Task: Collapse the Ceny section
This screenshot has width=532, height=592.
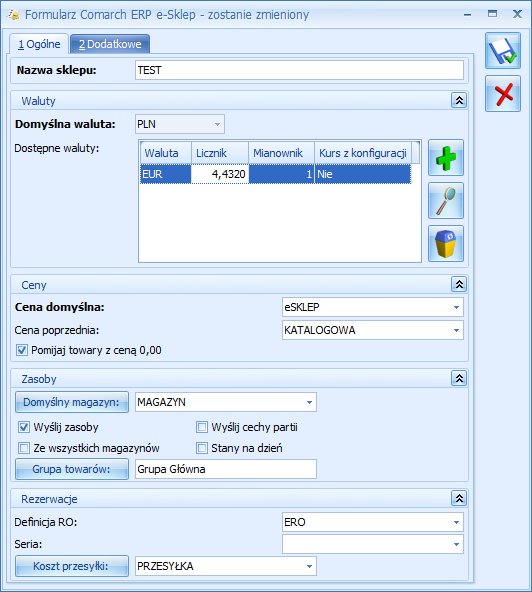Action: point(459,284)
